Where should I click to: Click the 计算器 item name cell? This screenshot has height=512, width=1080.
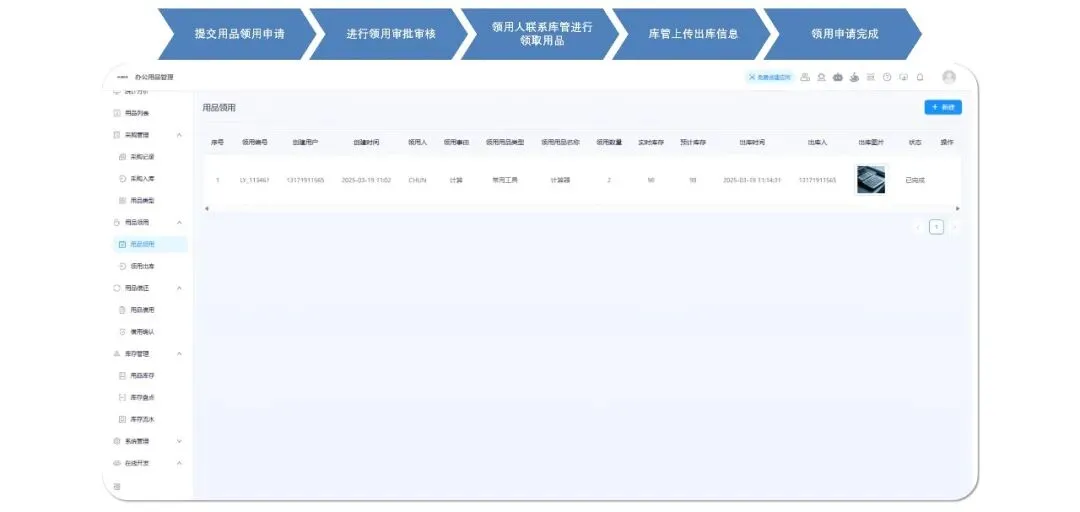coord(560,180)
